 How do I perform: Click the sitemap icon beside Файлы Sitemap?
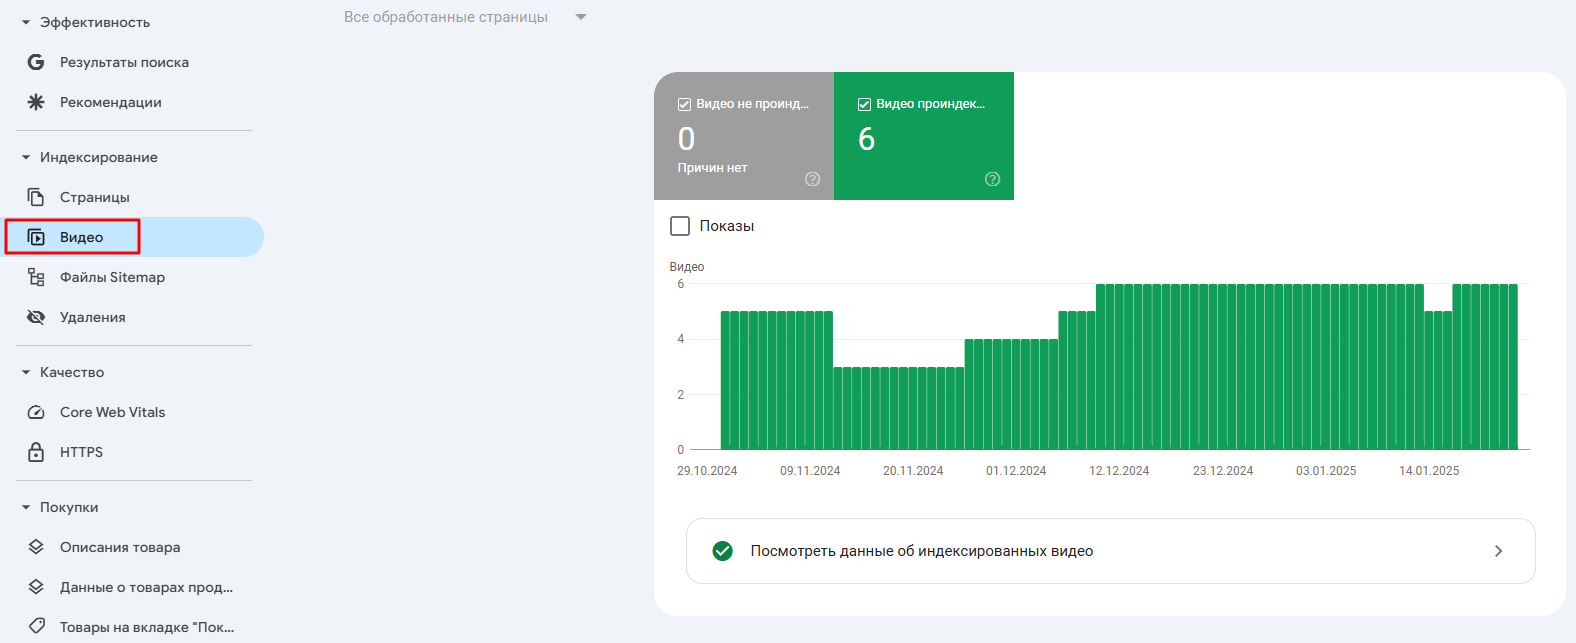36,277
